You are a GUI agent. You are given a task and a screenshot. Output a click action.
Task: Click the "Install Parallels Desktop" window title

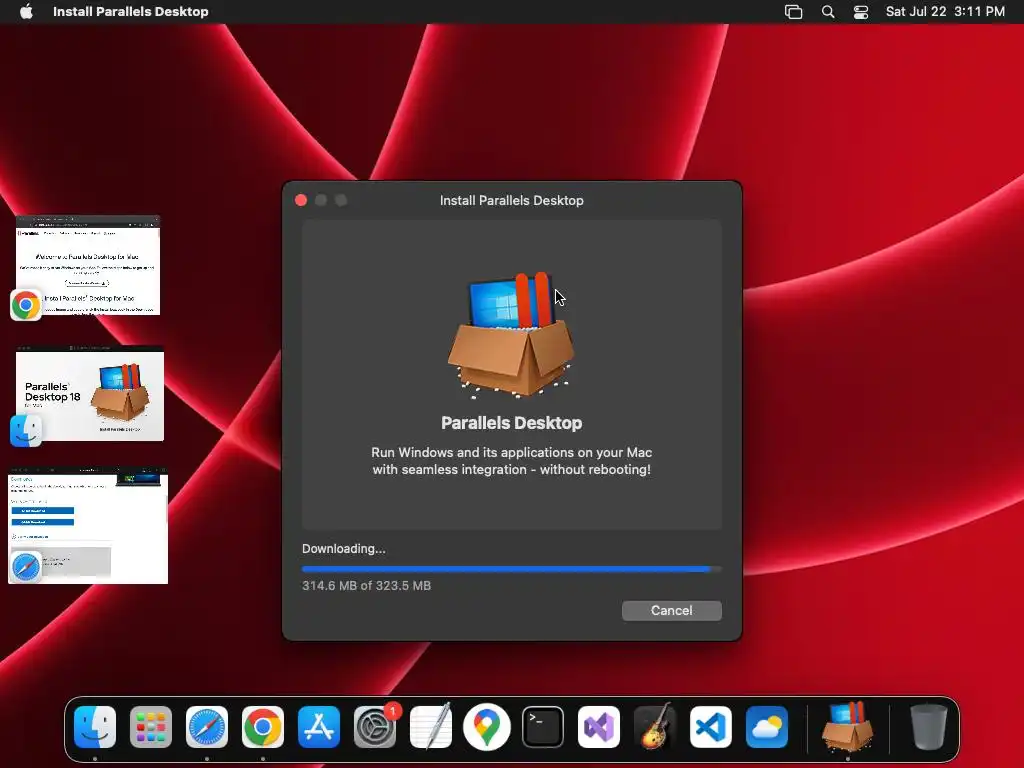point(511,200)
